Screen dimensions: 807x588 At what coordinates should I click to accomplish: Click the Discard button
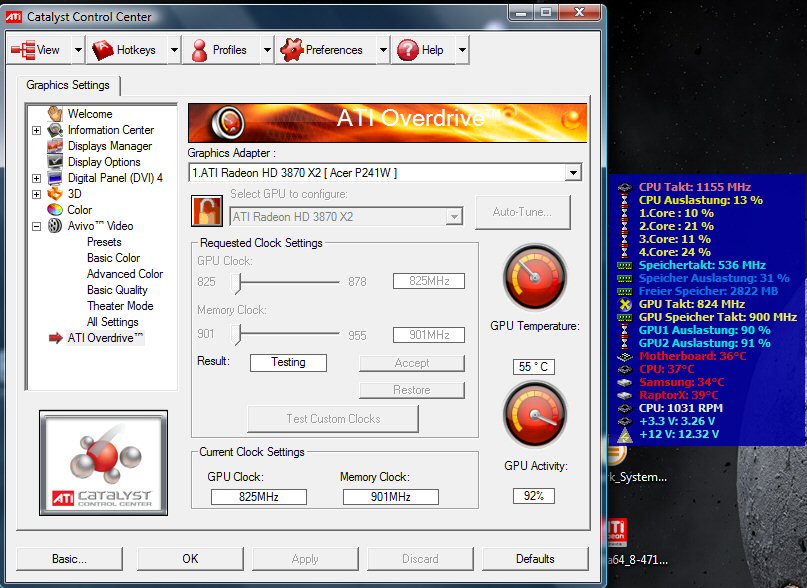pos(420,559)
